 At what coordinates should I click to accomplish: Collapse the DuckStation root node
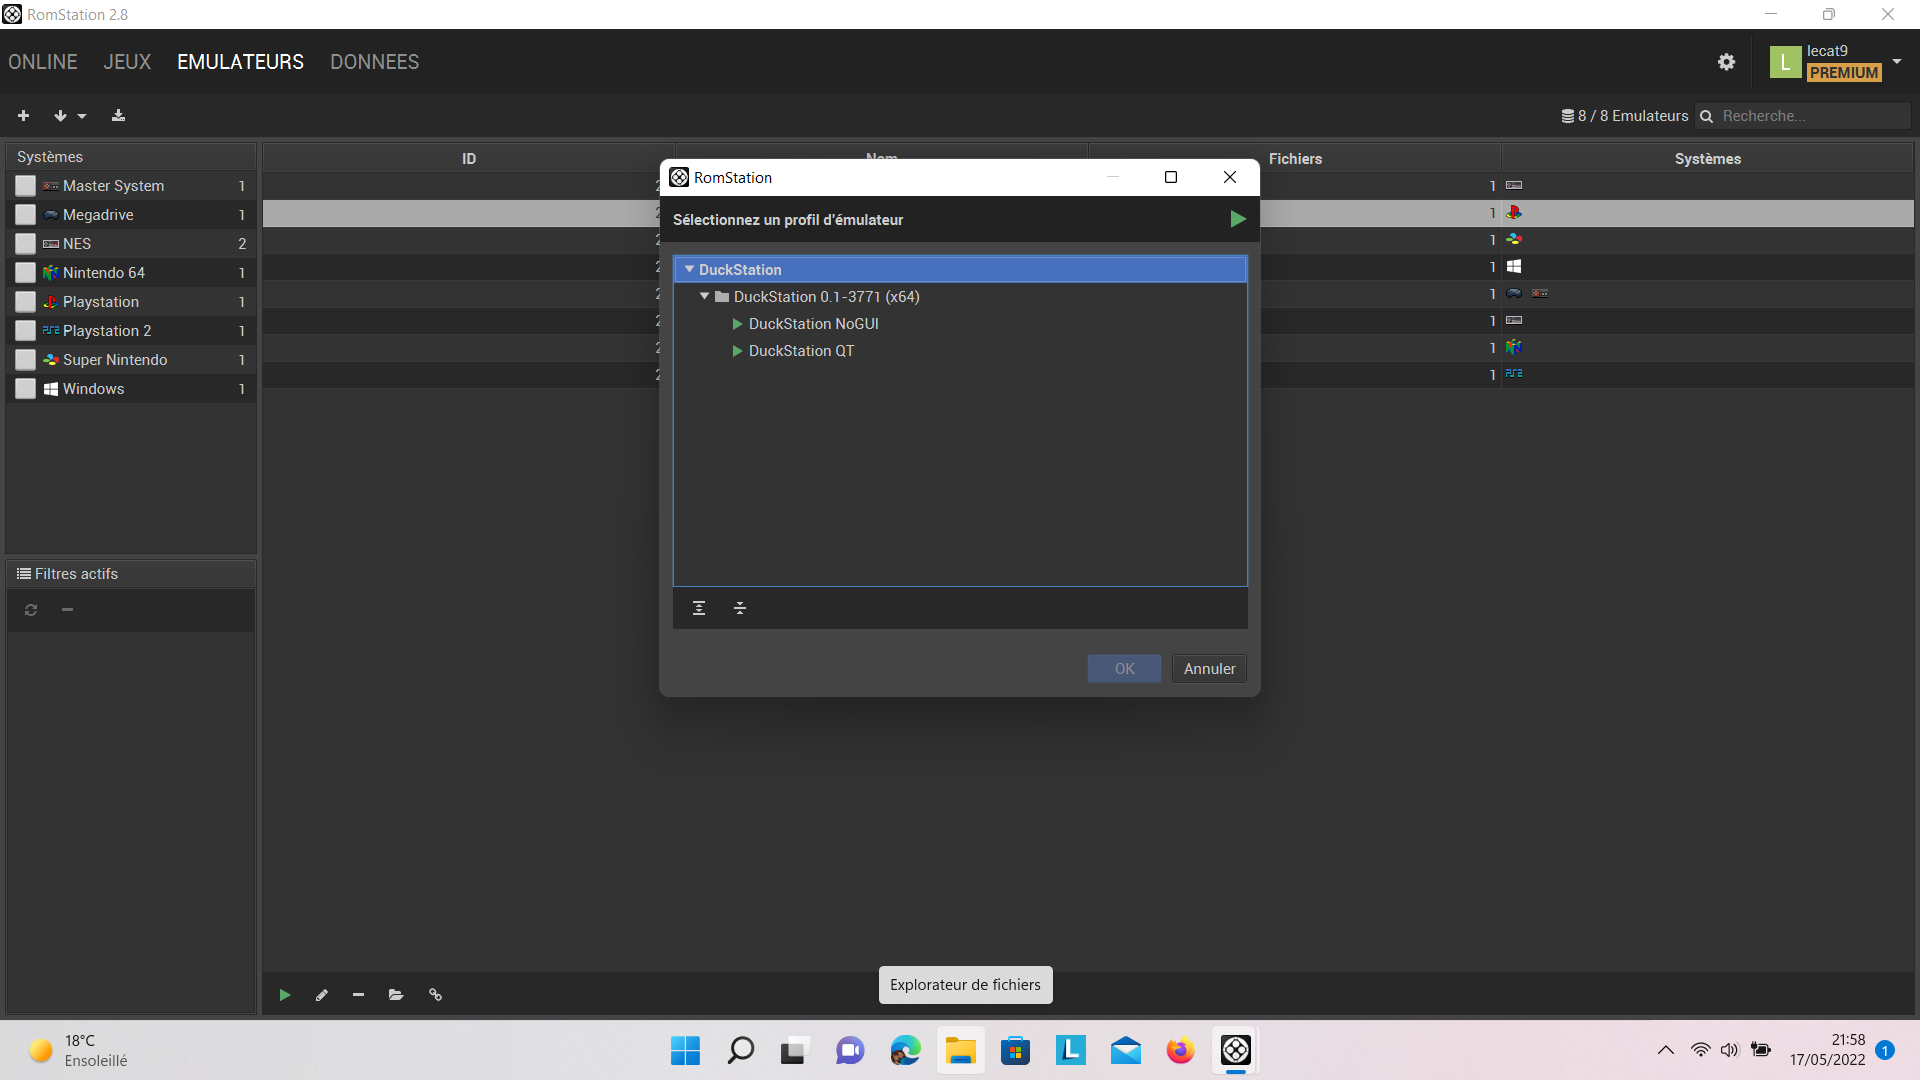[x=689, y=269]
